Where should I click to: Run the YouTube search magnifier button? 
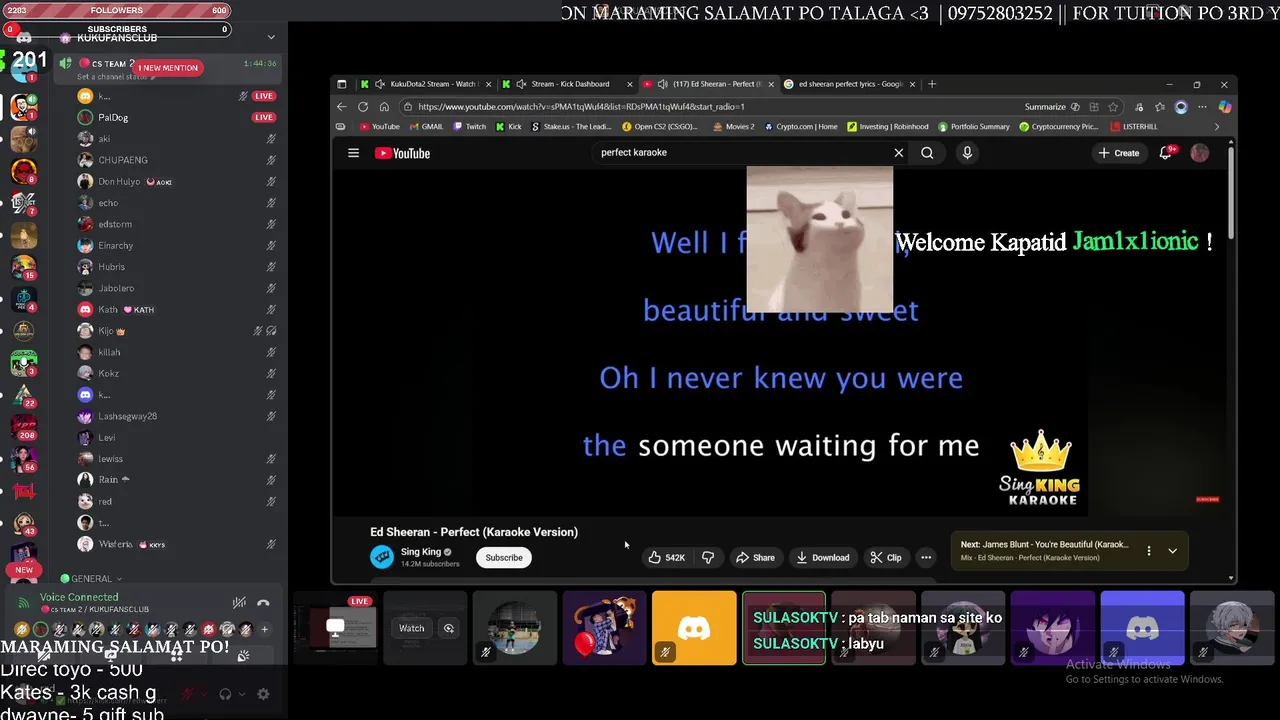[x=927, y=153]
